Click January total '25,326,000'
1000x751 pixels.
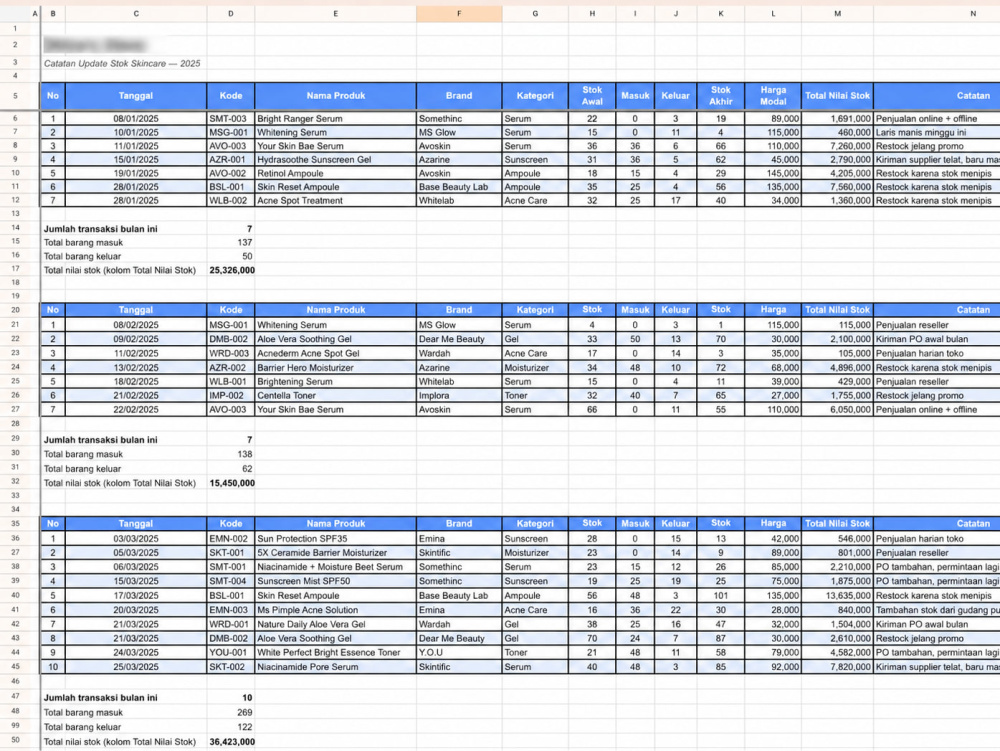[x=232, y=270]
